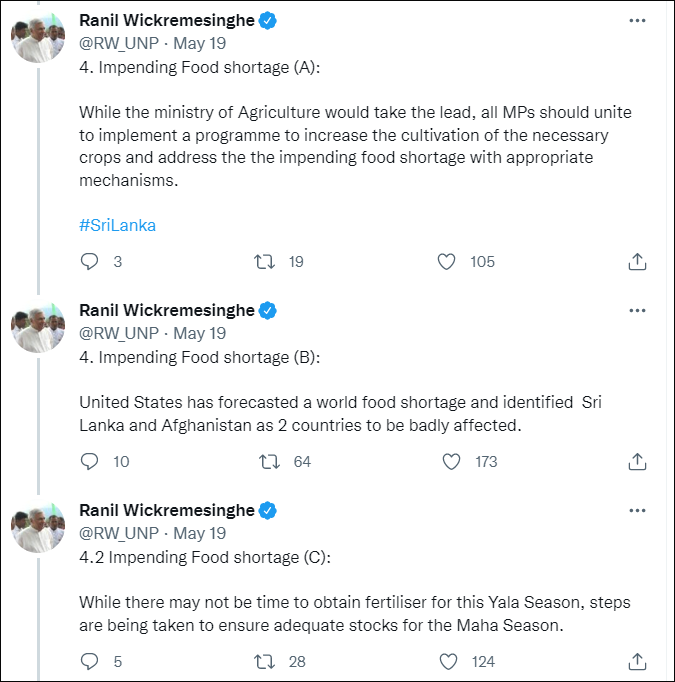Open the #SriLanka hashtag link
Viewport: 675px width, 682px height.
coord(117,225)
